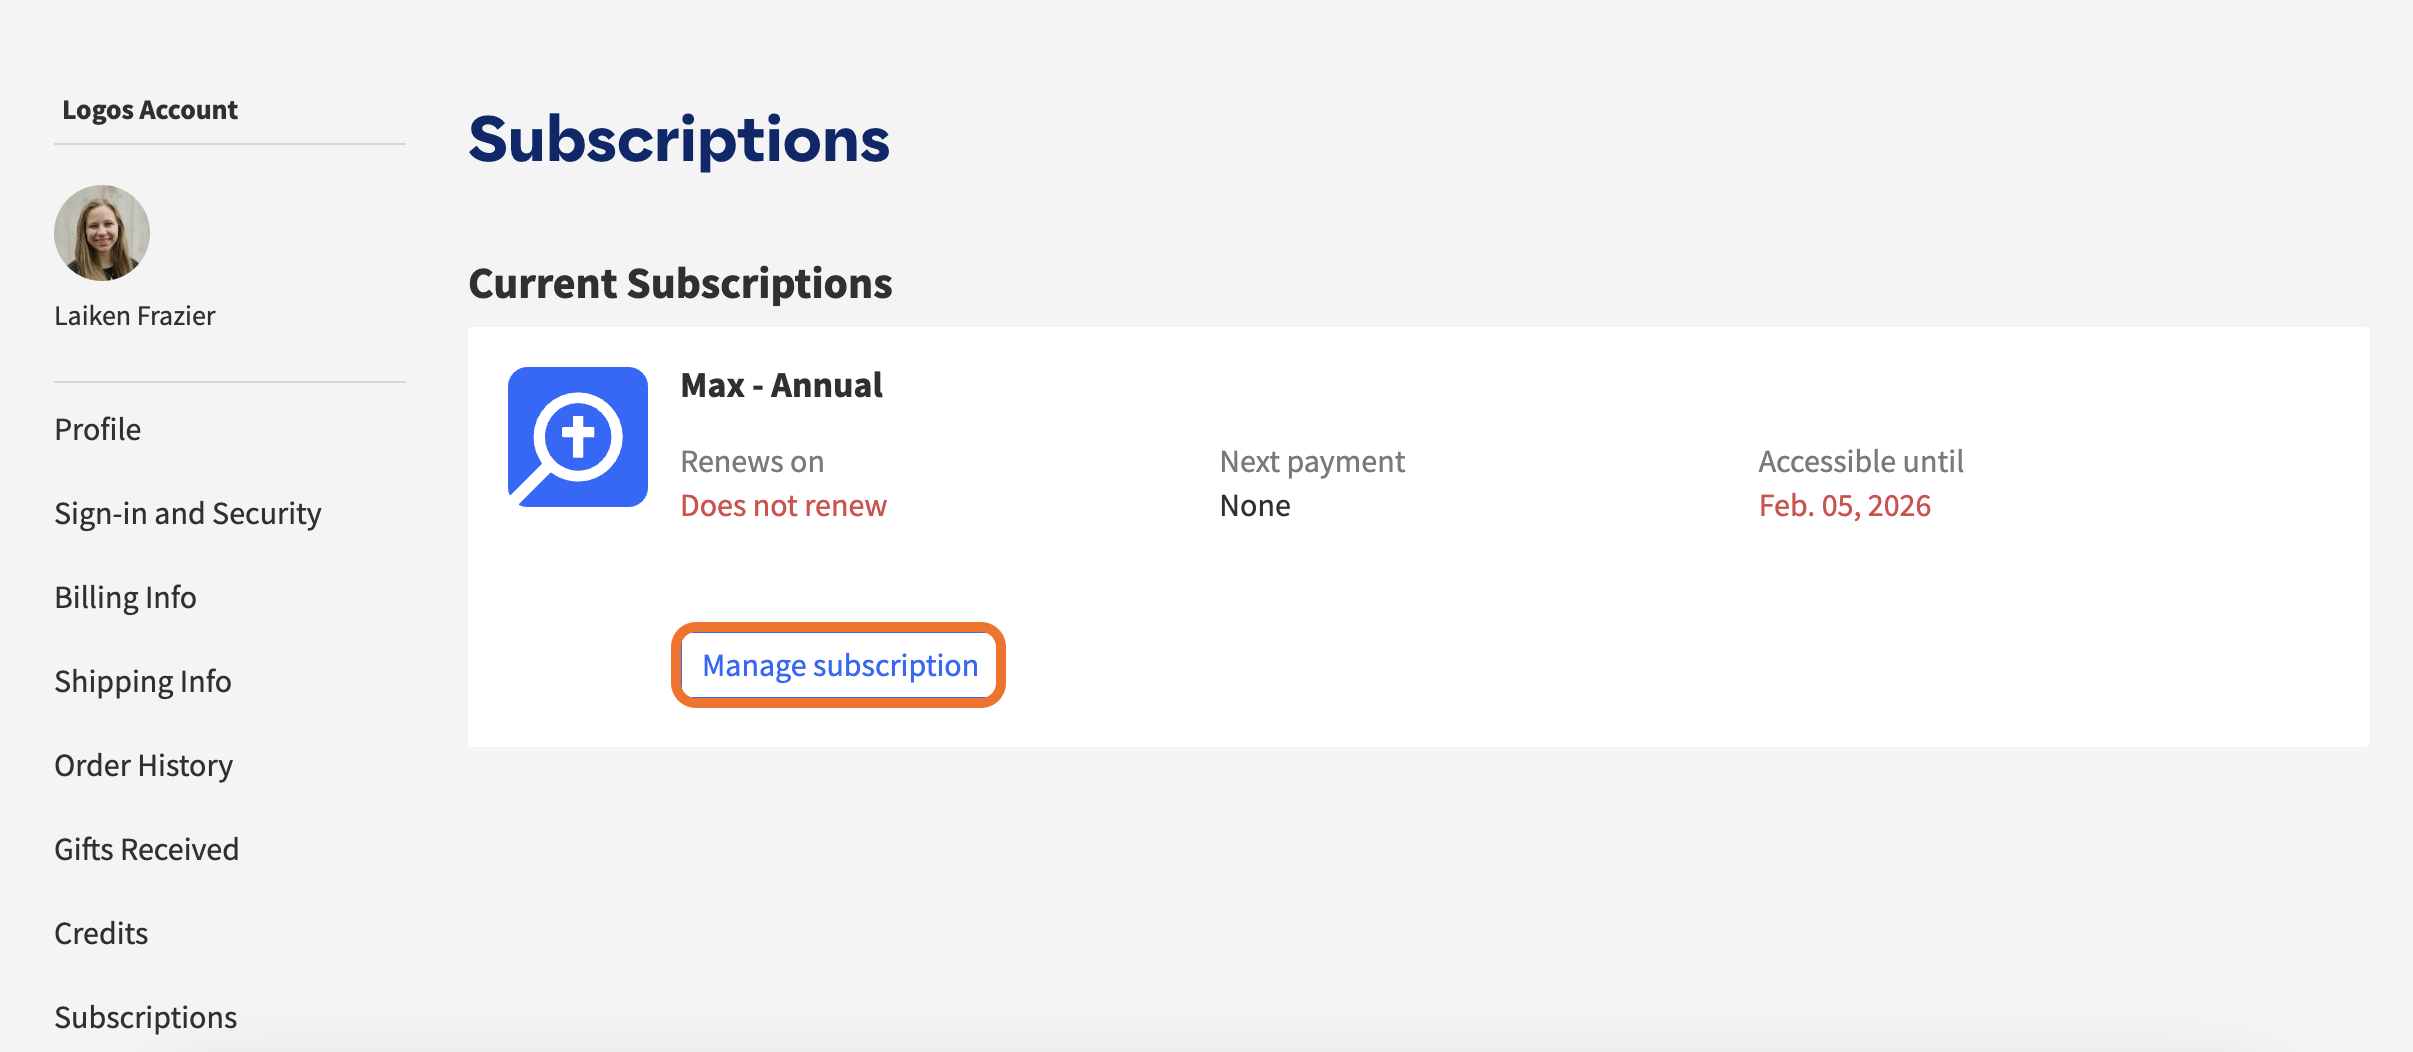Open Laiken Frazier's profile photo
This screenshot has height=1052, width=2413.
[x=102, y=233]
